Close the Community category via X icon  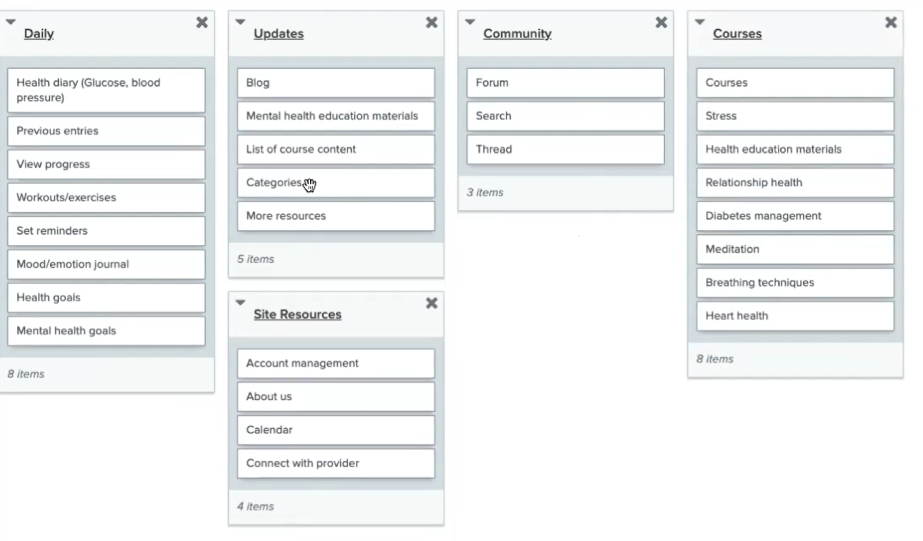click(661, 22)
